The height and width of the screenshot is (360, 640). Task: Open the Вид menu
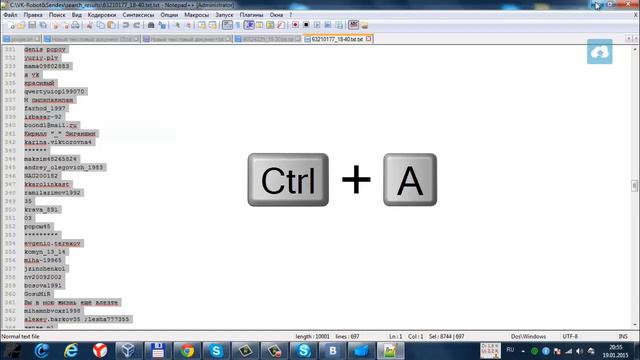point(77,15)
